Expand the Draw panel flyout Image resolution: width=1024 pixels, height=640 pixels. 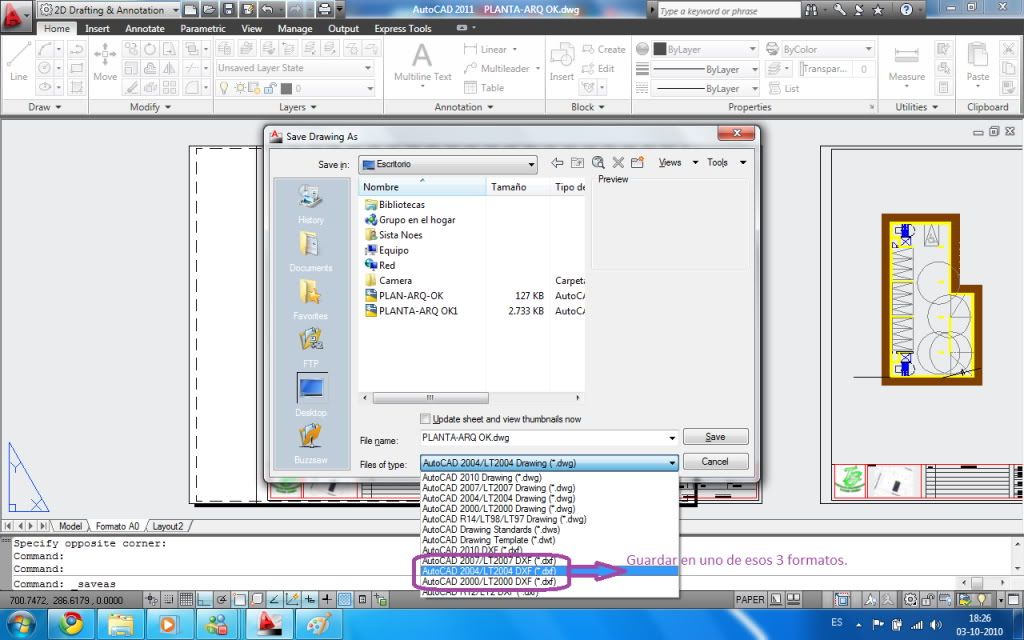coord(44,106)
